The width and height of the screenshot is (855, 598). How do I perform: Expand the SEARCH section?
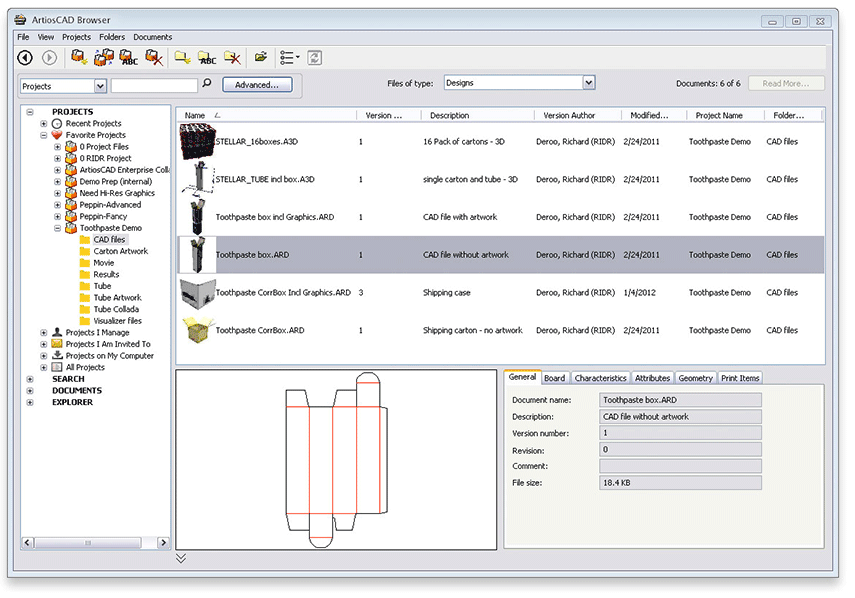tap(30, 379)
